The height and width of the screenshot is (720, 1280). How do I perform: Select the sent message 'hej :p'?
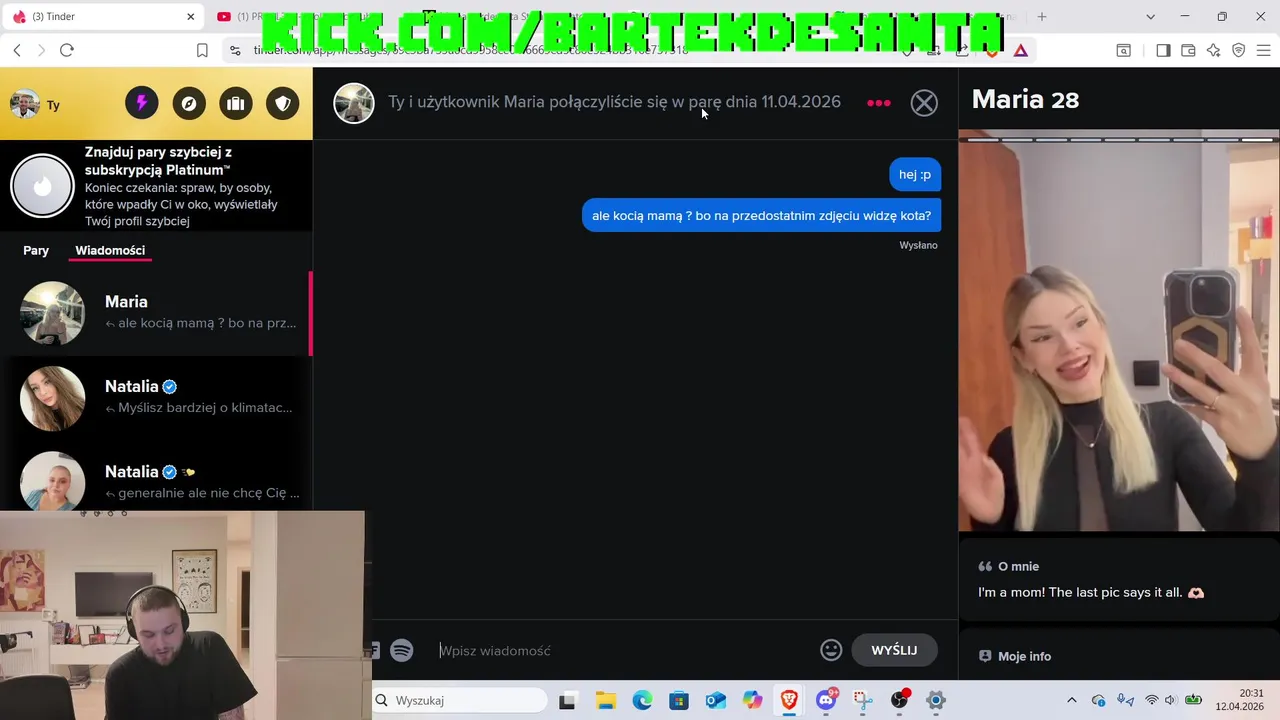pyautogui.click(x=914, y=174)
